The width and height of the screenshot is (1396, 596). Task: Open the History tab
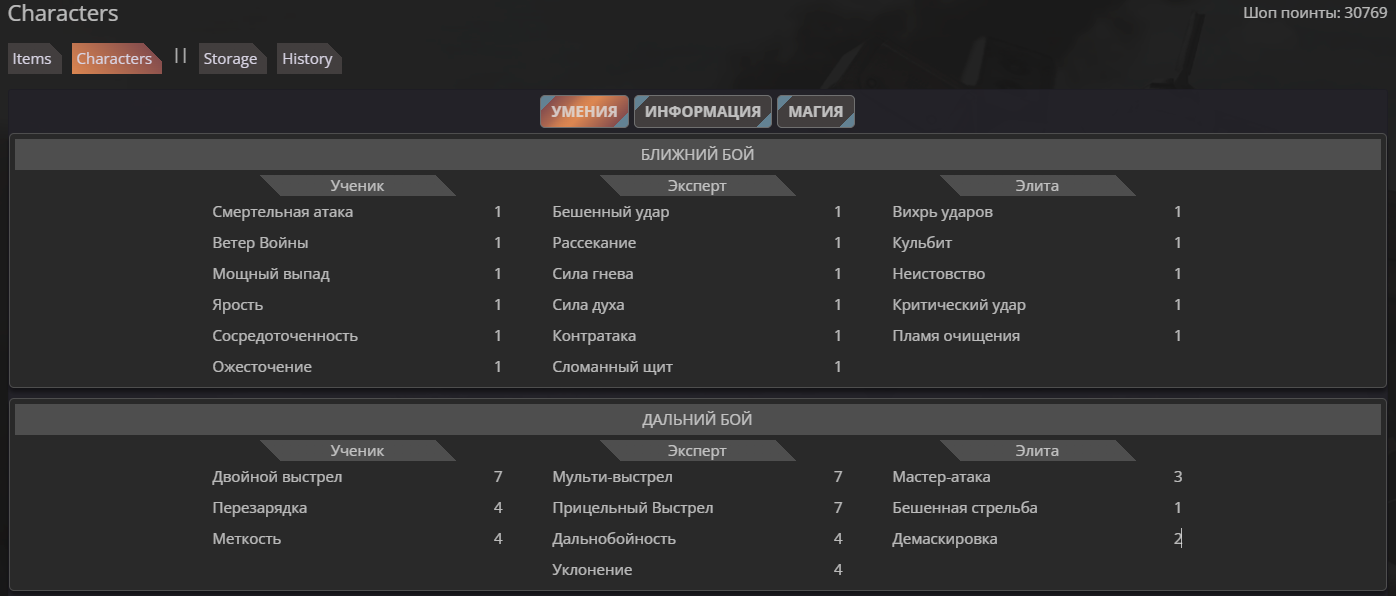coord(309,59)
